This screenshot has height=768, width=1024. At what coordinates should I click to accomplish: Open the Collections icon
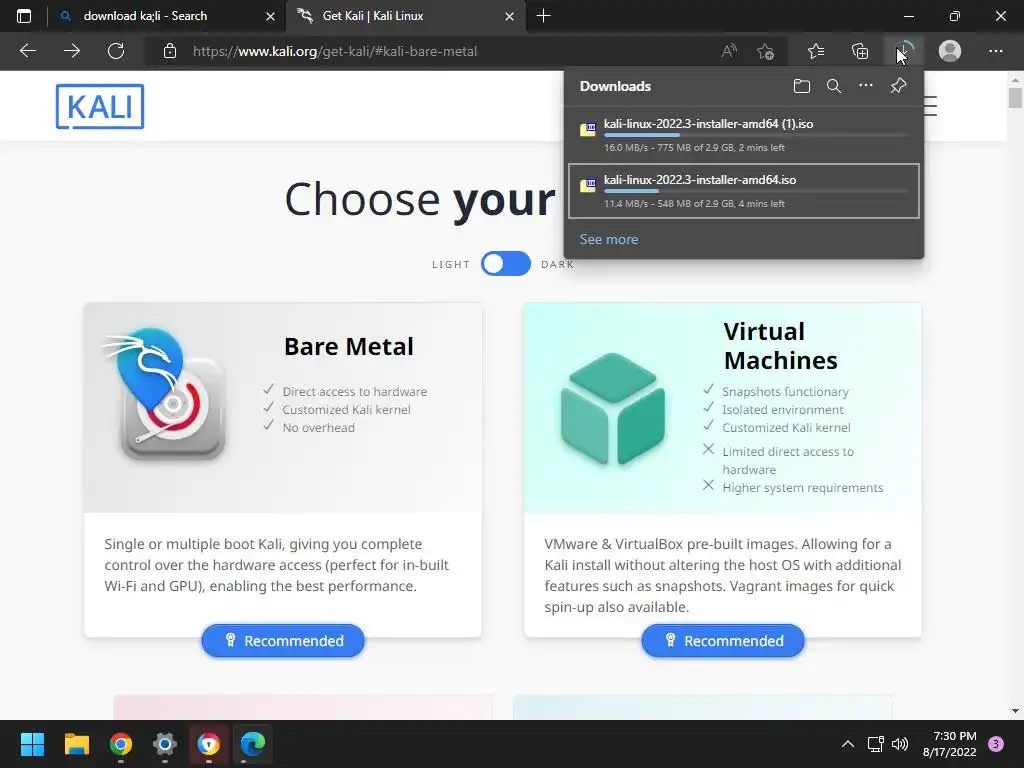(860, 51)
